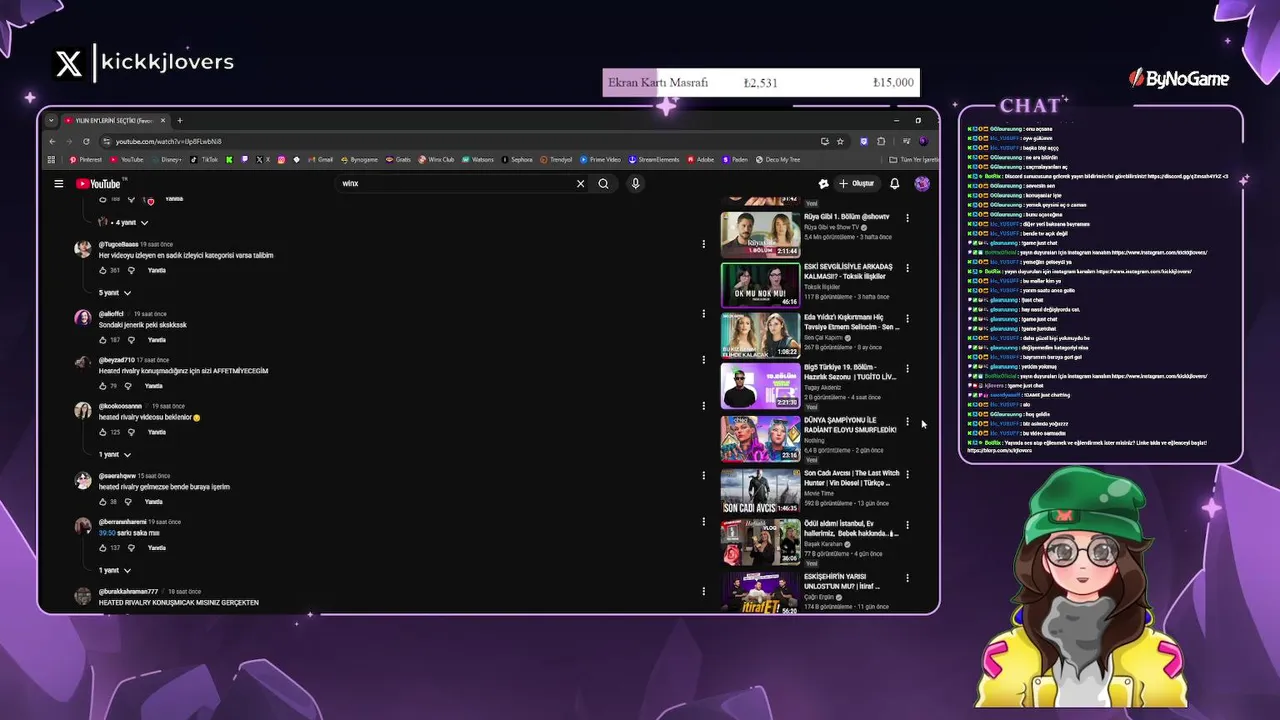
Task: Open options menu for @alioffcl comment
Action: pos(704,314)
